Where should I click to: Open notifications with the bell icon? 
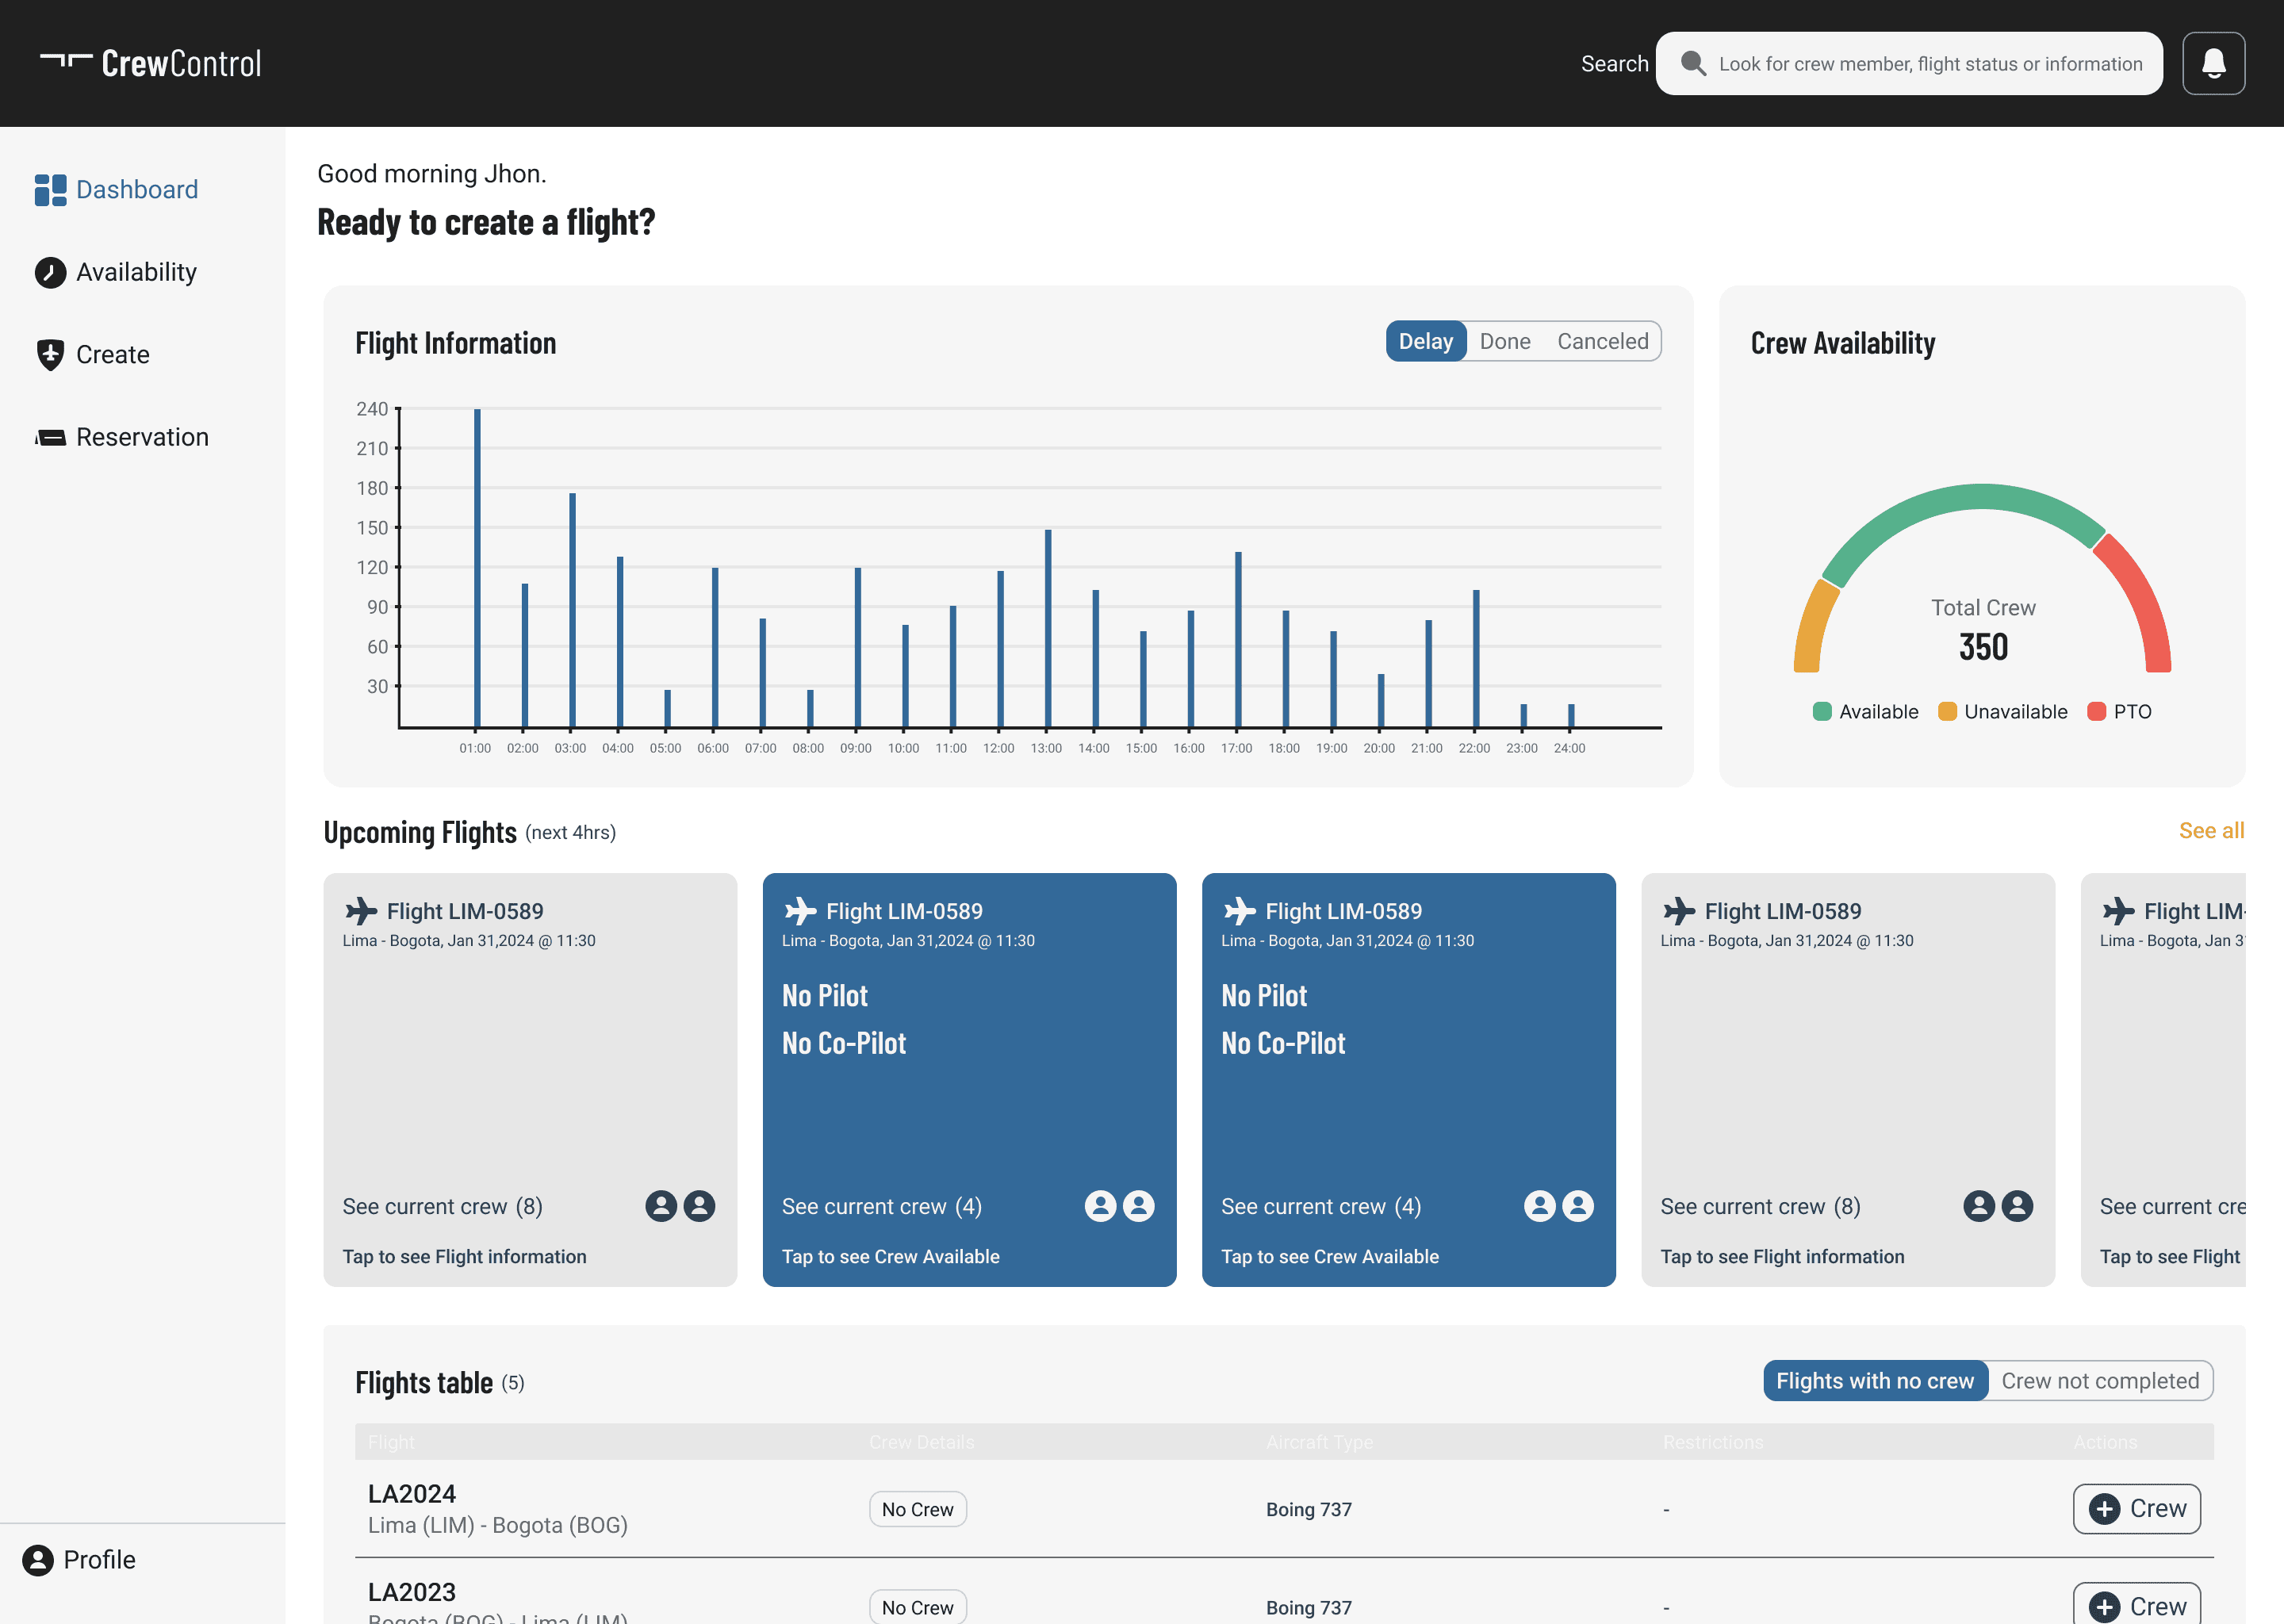point(2213,63)
